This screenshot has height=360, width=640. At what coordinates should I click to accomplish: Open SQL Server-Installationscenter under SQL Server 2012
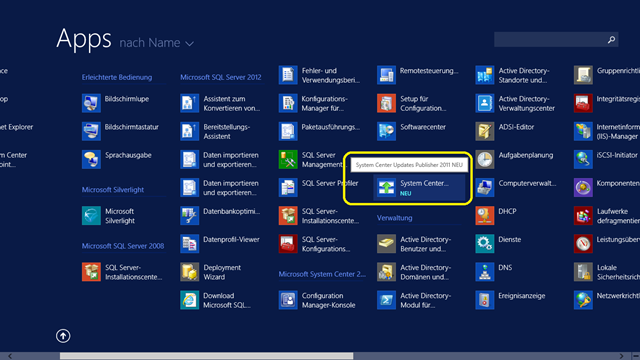[x=288, y=216]
